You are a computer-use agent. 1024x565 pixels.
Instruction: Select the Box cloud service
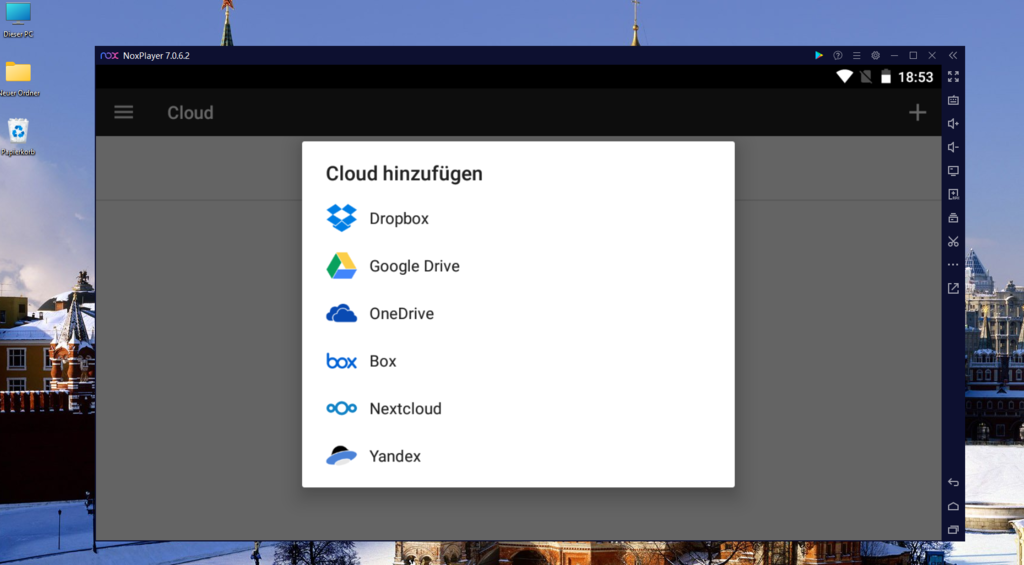click(x=518, y=361)
